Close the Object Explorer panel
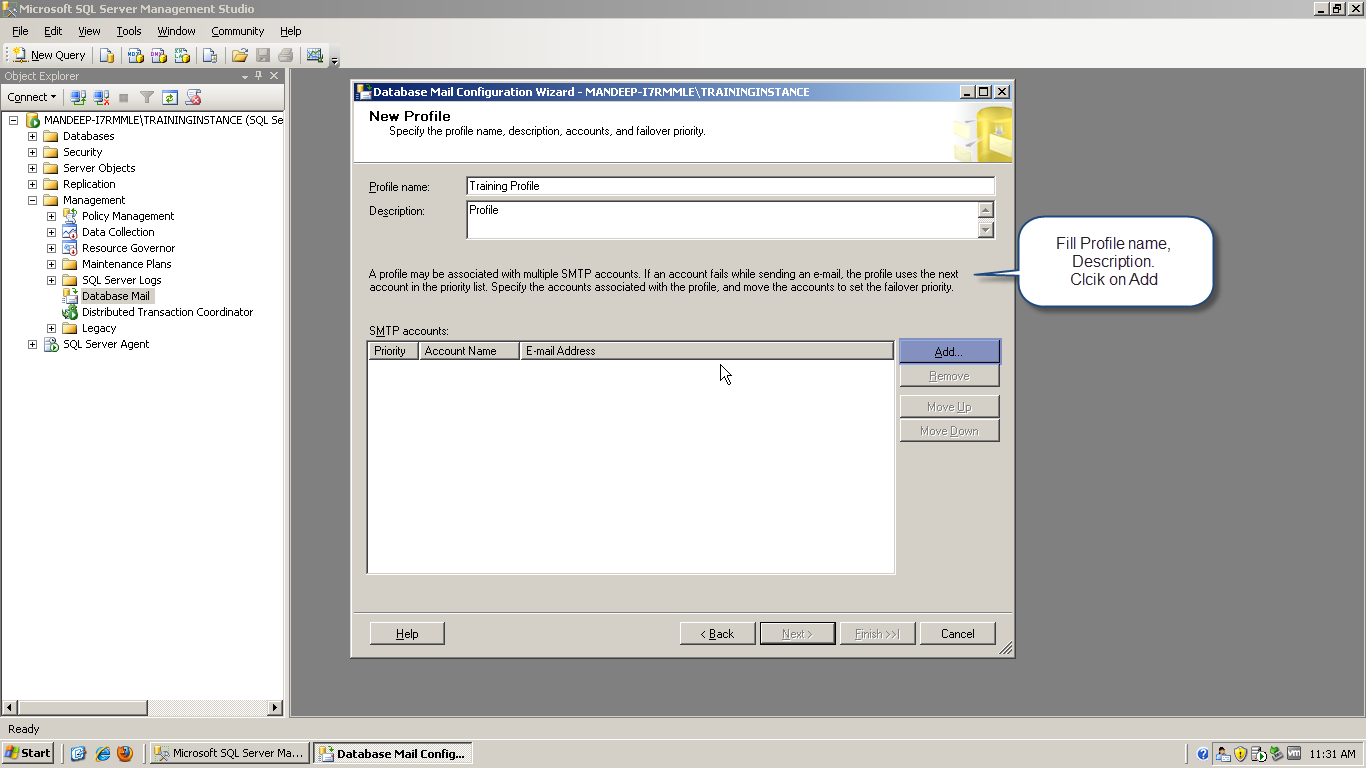The width and height of the screenshot is (1366, 768). tap(274, 76)
